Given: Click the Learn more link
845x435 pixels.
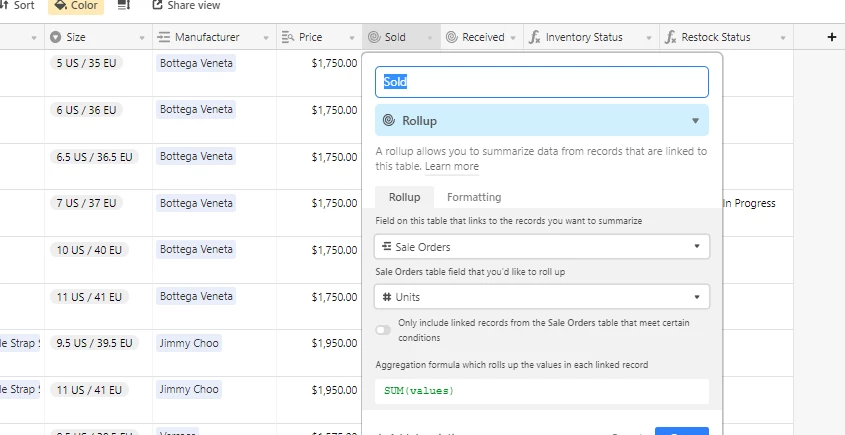Looking at the screenshot, I should pos(452,167).
